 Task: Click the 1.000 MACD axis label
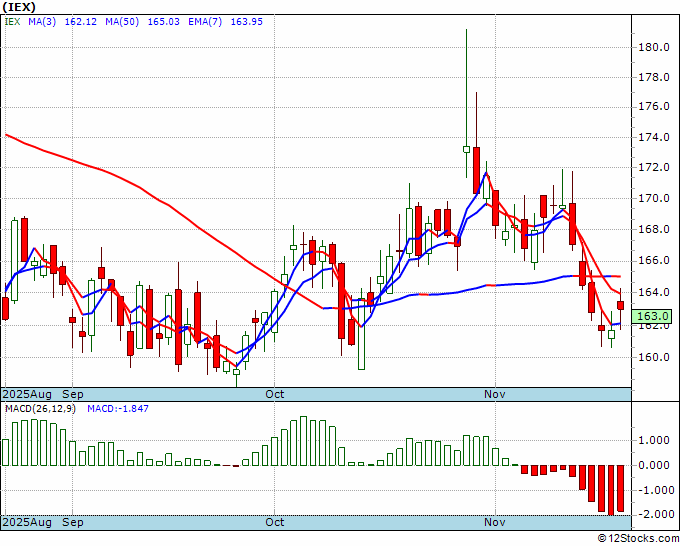656,441
